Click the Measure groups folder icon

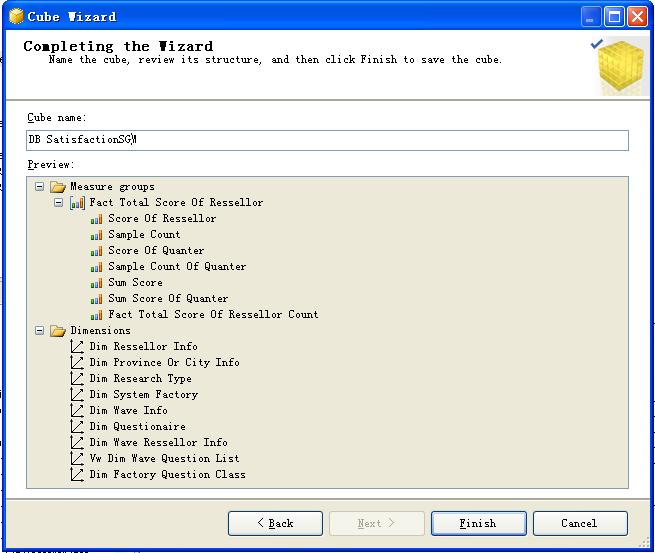58,186
